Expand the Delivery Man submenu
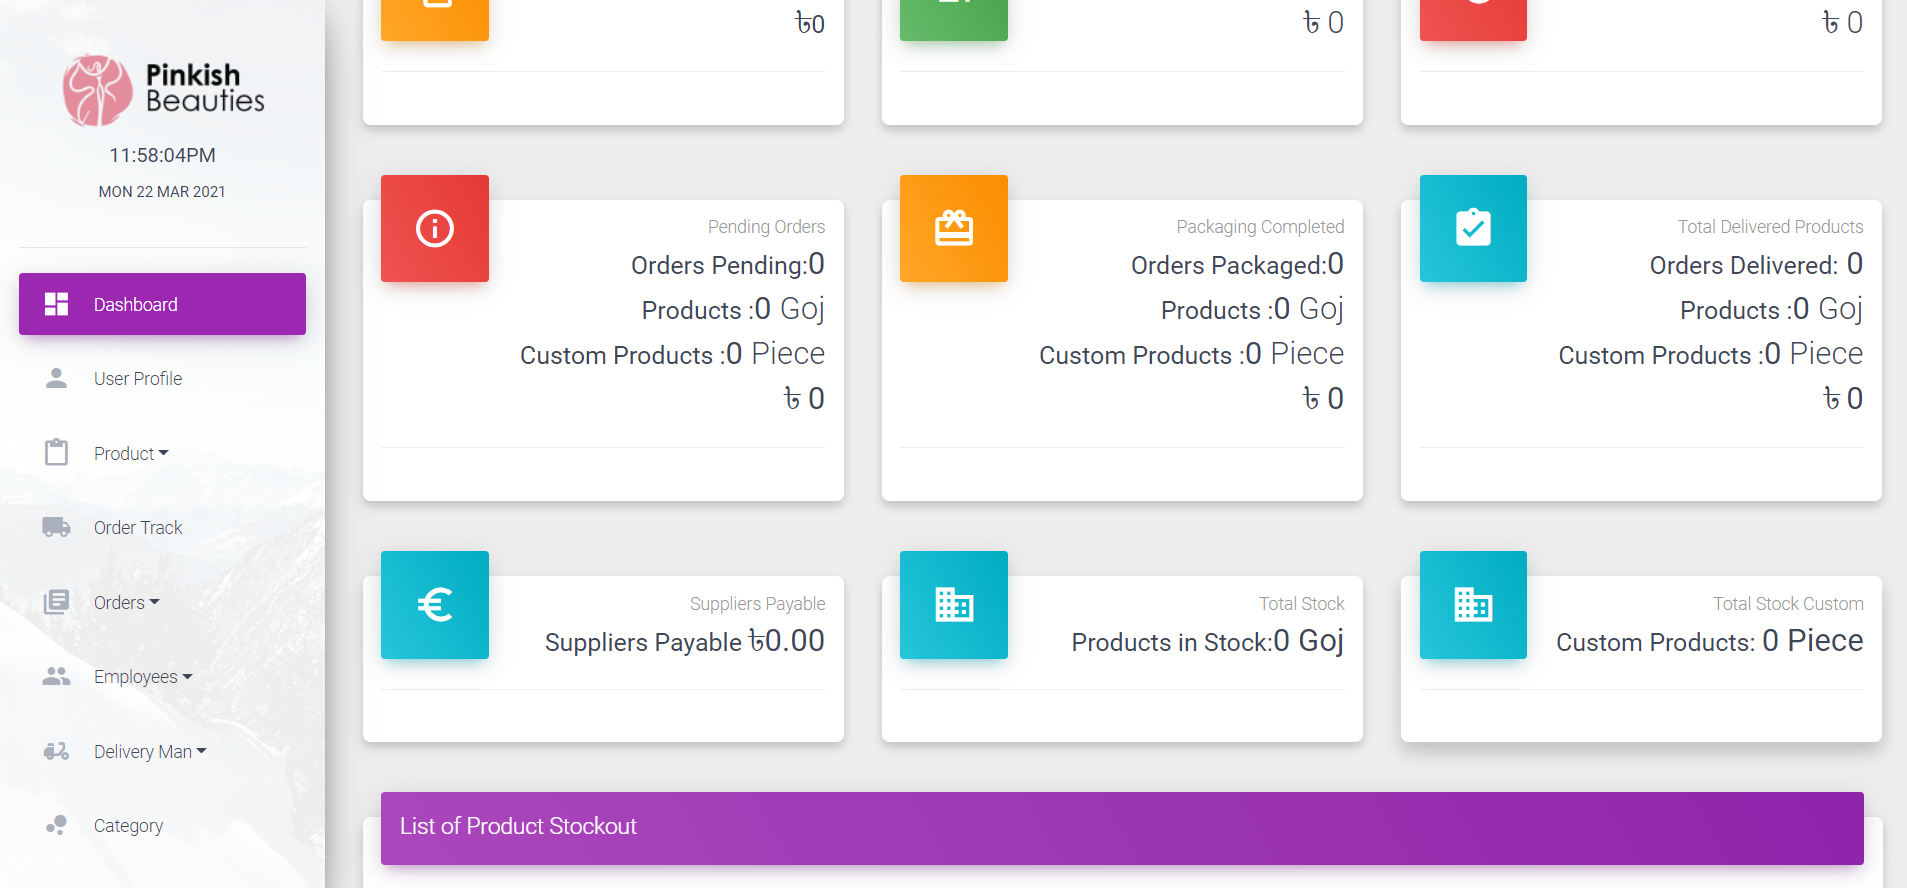The image size is (1907, 888). pyautogui.click(x=150, y=751)
